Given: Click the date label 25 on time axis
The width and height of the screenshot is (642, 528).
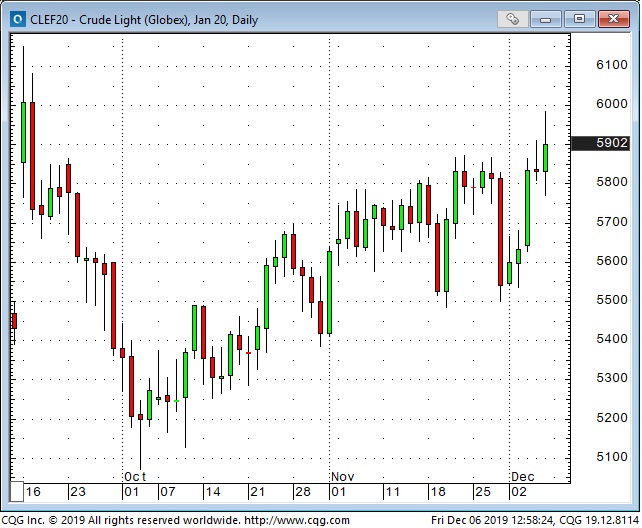Looking at the screenshot, I should pyautogui.click(x=483, y=492).
